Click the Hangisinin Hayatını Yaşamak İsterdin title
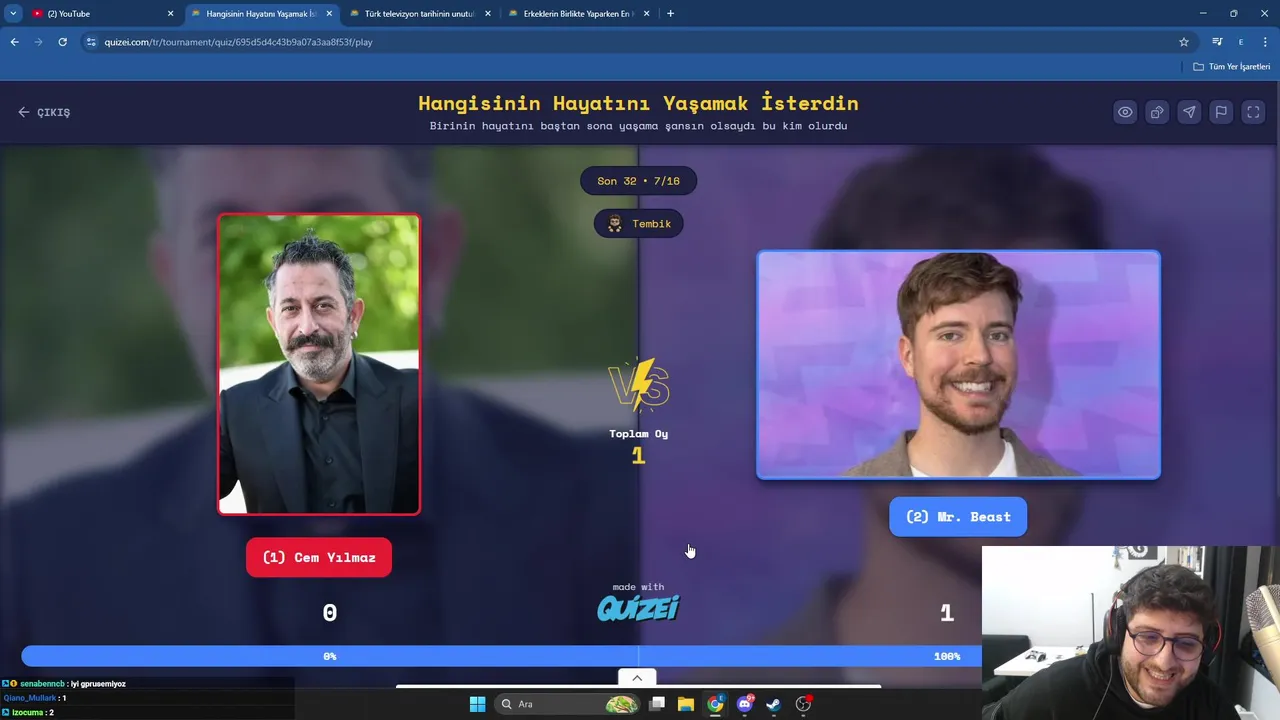The width and height of the screenshot is (1280, 720). click(x=638, y=103)
